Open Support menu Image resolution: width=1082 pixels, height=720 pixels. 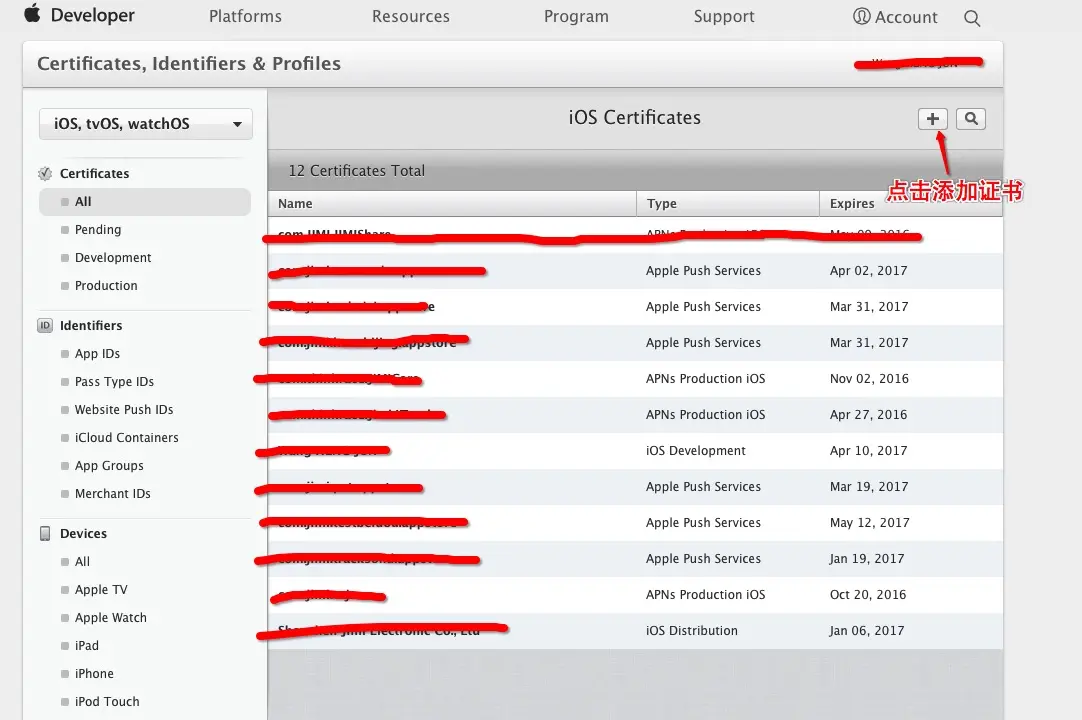point(724,17)
